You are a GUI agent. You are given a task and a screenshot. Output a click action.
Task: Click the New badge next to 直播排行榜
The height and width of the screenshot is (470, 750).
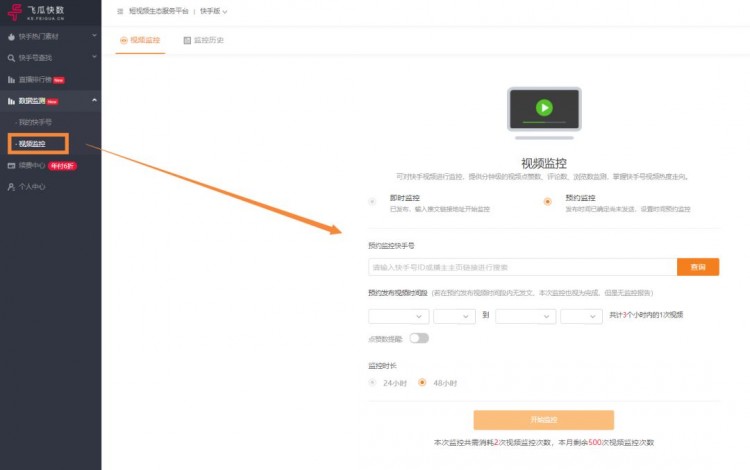pos(59,80)
